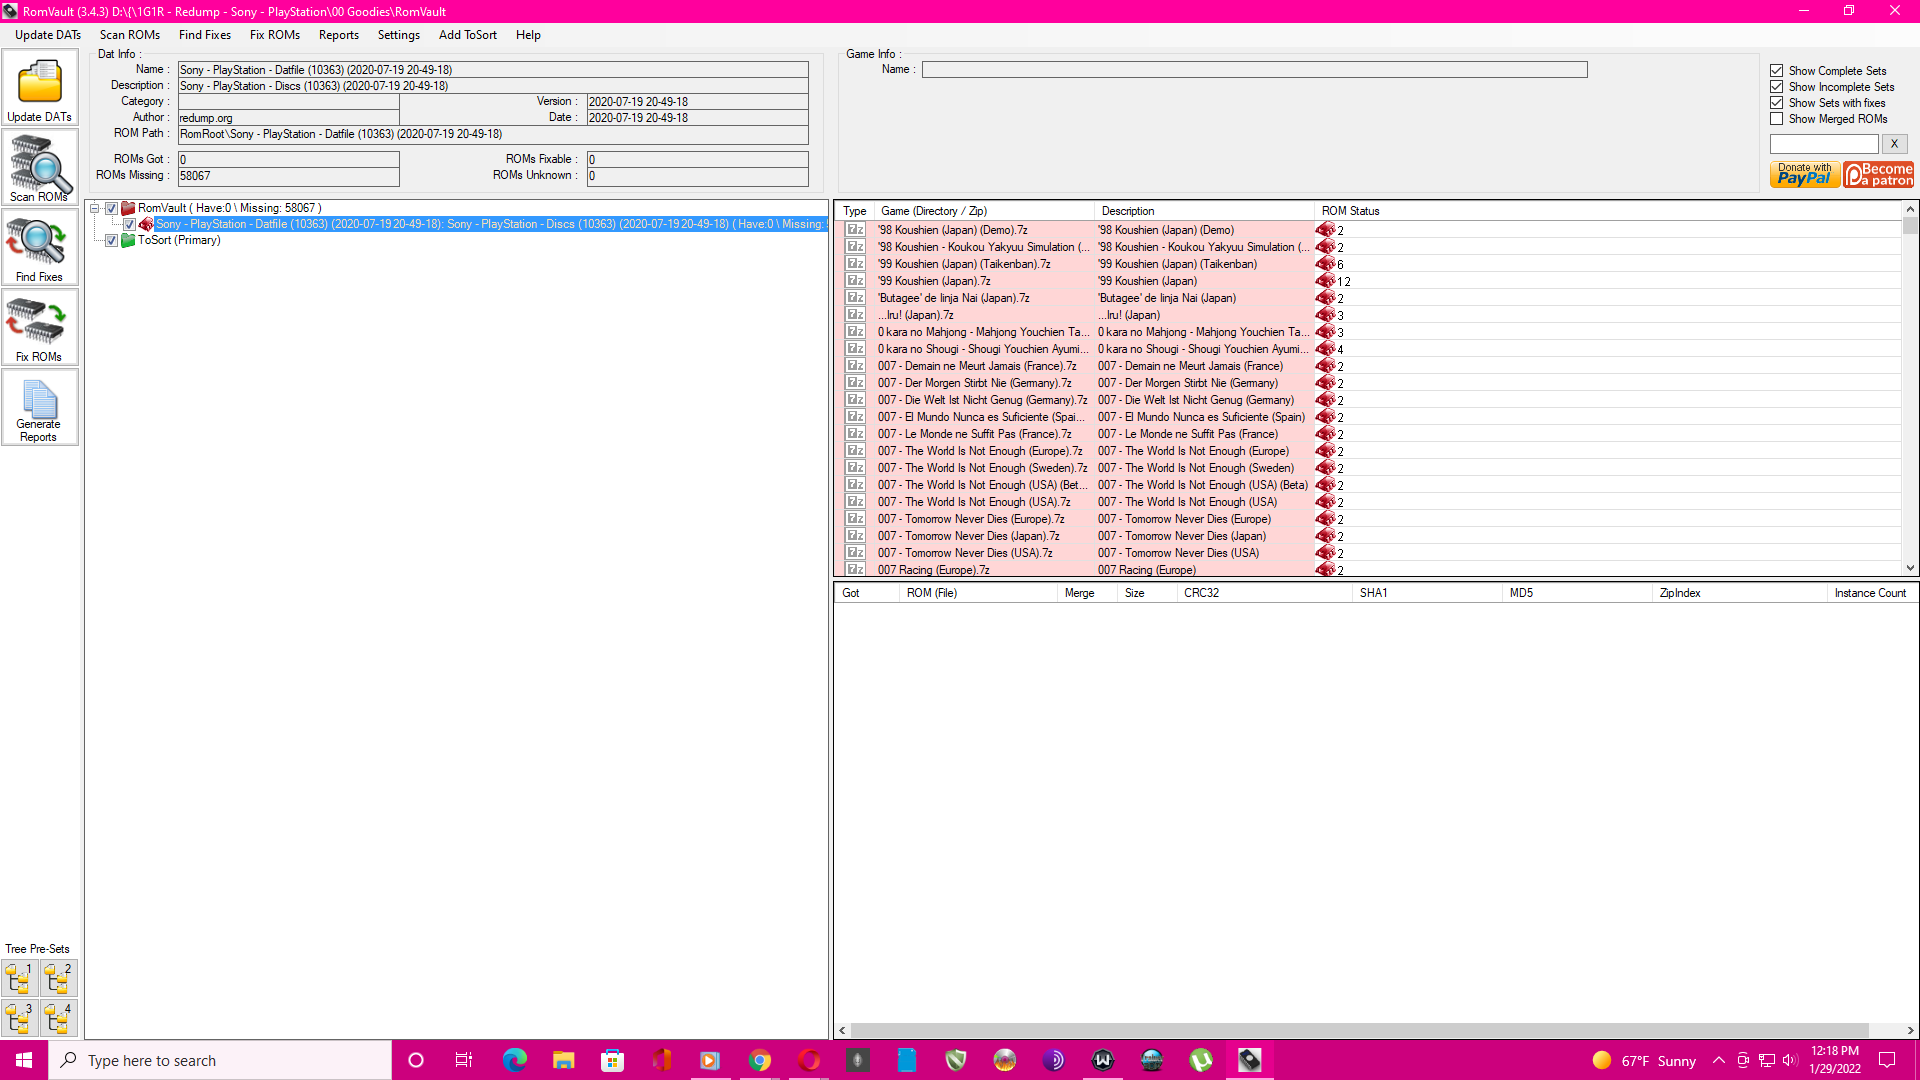Open the Reports menu
Screen dimensions: 1920x1080
[339, 35]
